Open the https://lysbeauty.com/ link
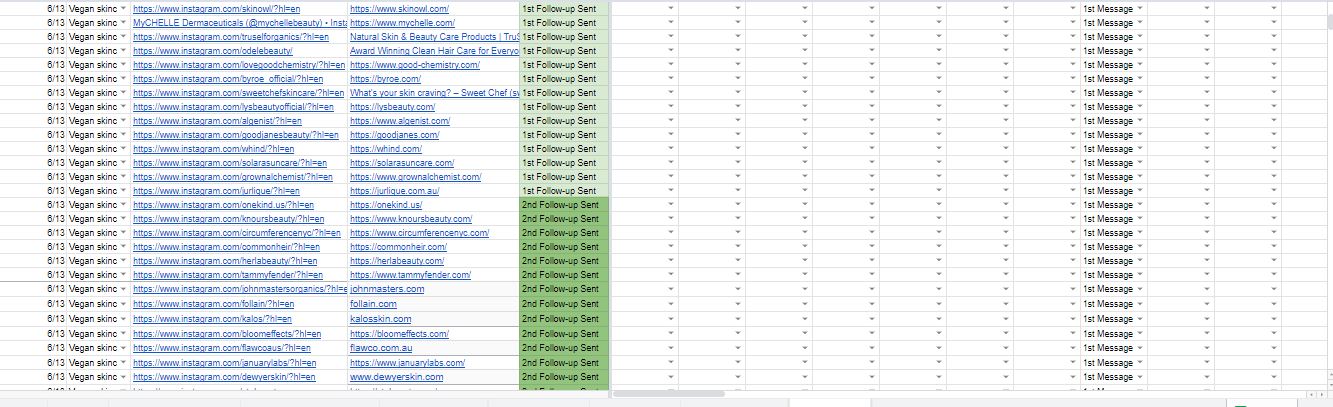The height and width of the screenshot is (407, 1333). click(x=392, y=106)
